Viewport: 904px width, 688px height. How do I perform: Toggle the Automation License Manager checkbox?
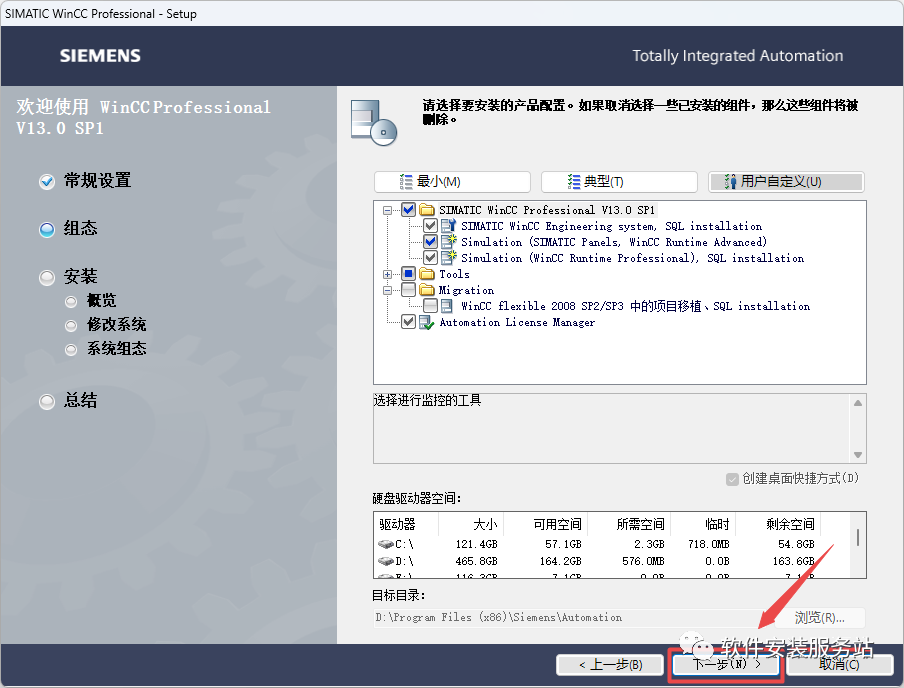click(408, 322)
